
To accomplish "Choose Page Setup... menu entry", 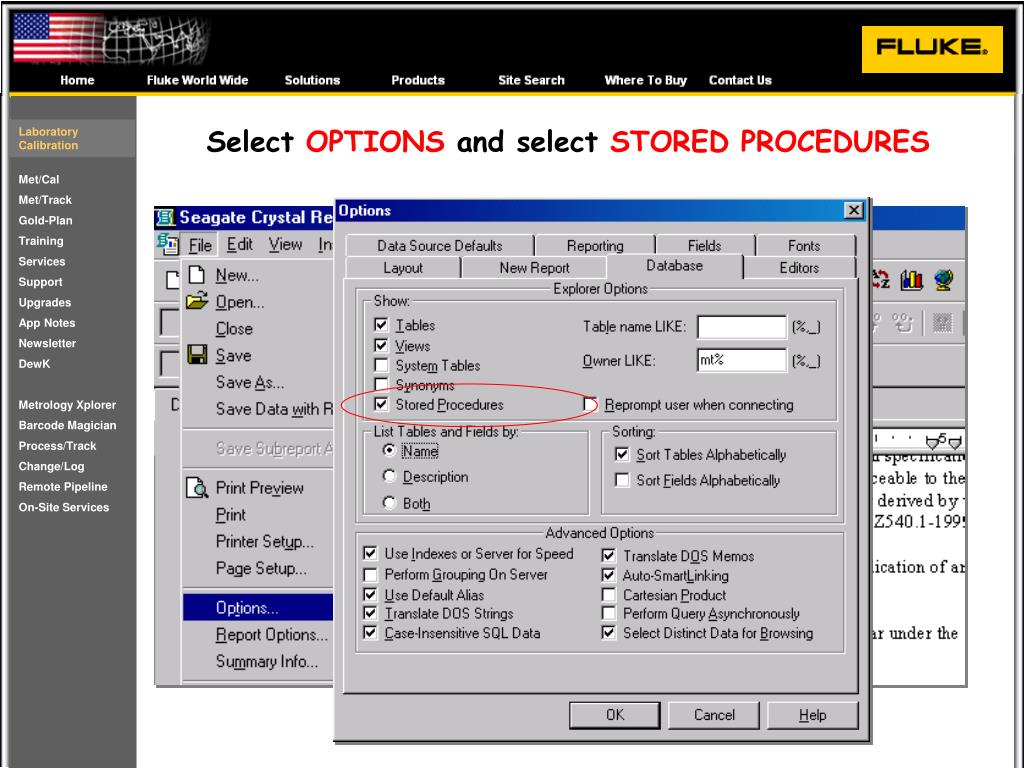I will (x=259, y=568).
